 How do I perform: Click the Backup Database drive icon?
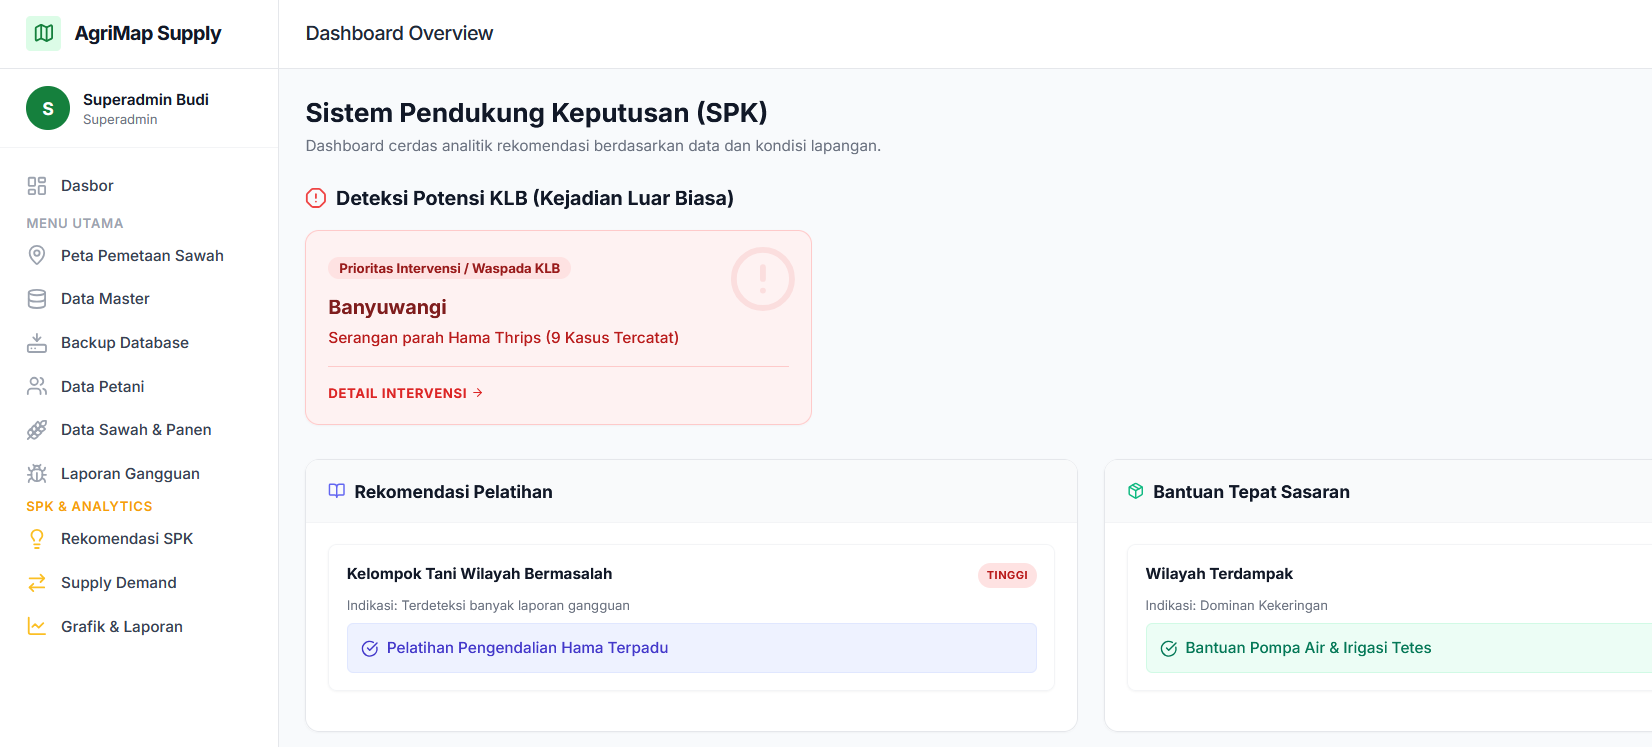37,343
